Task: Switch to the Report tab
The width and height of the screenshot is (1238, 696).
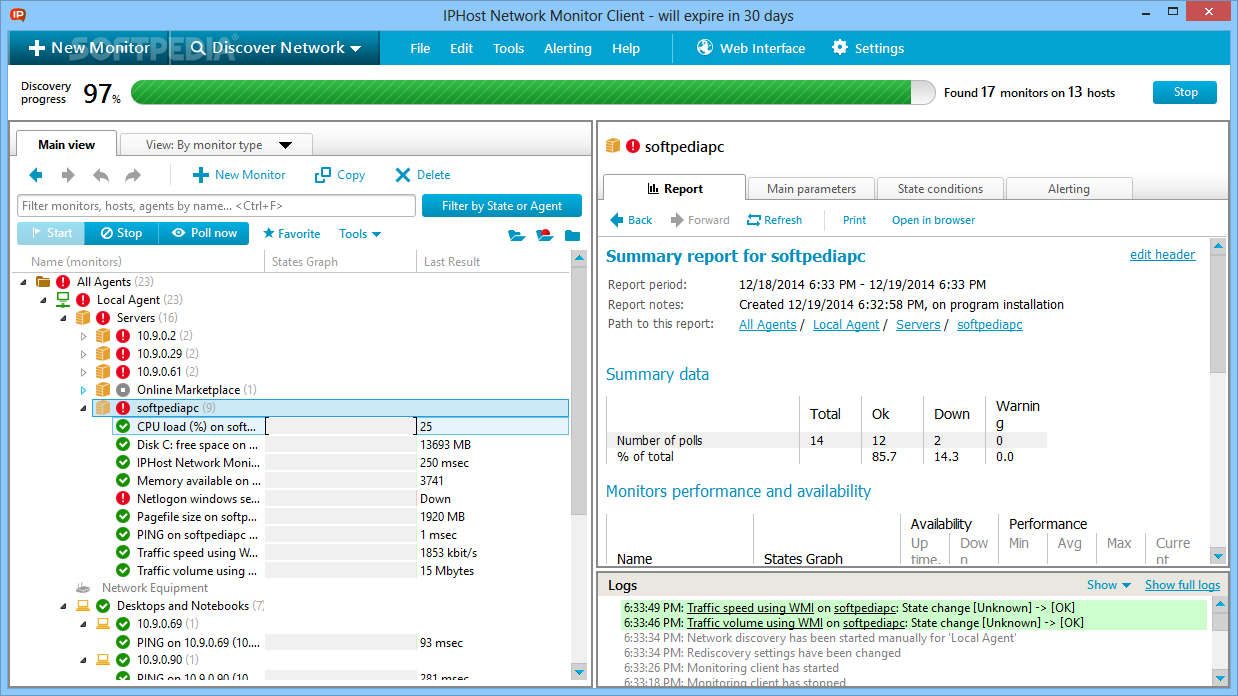Action: (x=674, y=188)
